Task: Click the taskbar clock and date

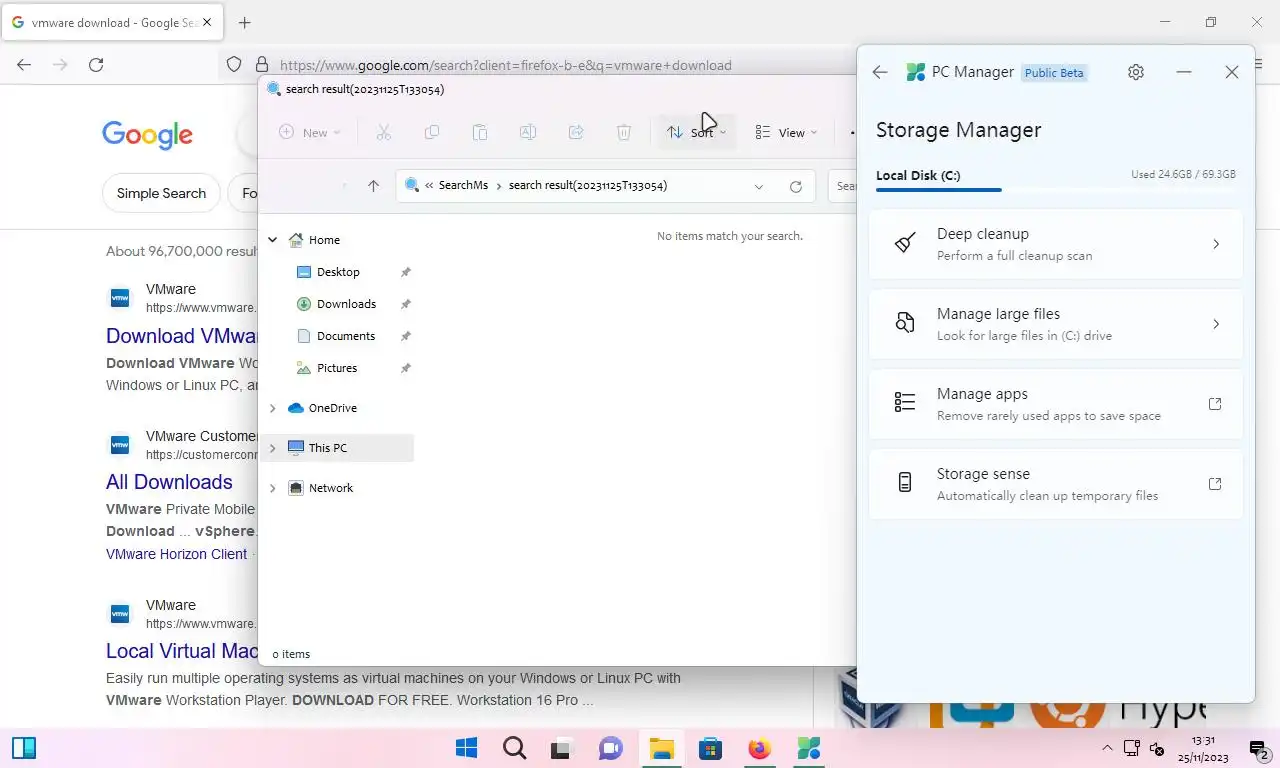Action: [x=1204, y=749]
